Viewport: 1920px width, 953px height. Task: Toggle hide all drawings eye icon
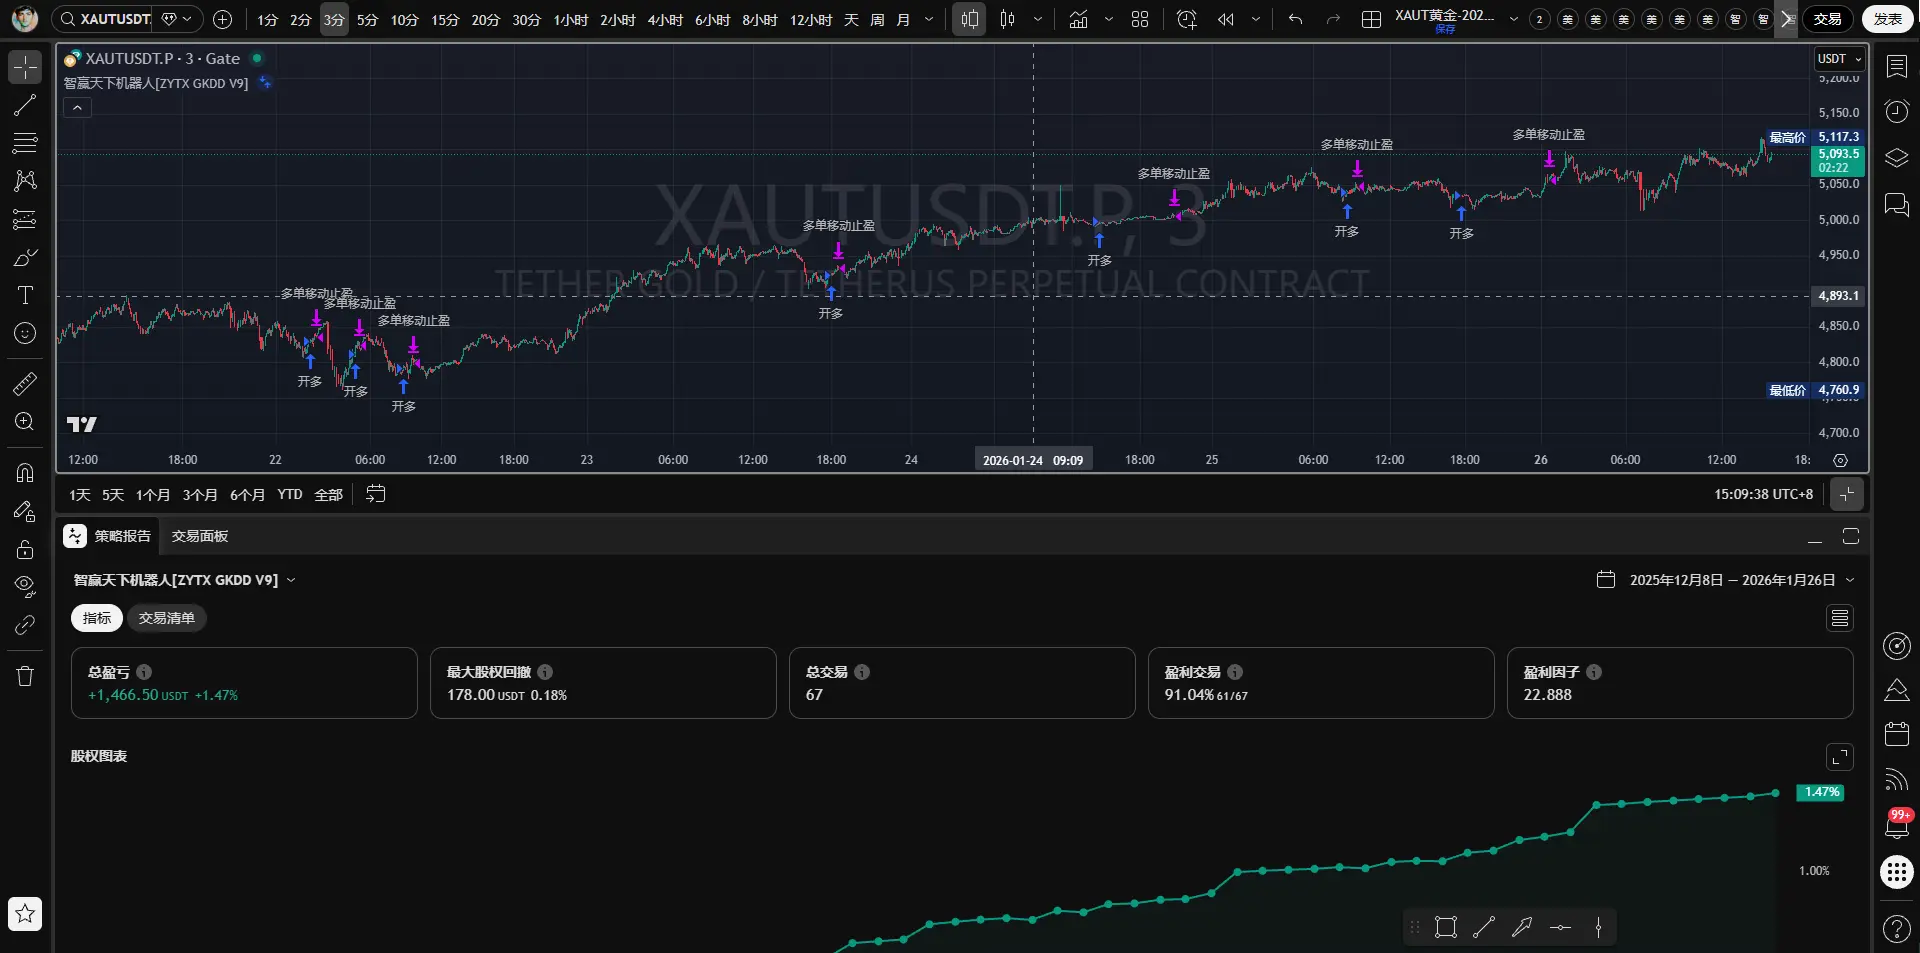tap(25, 586)
